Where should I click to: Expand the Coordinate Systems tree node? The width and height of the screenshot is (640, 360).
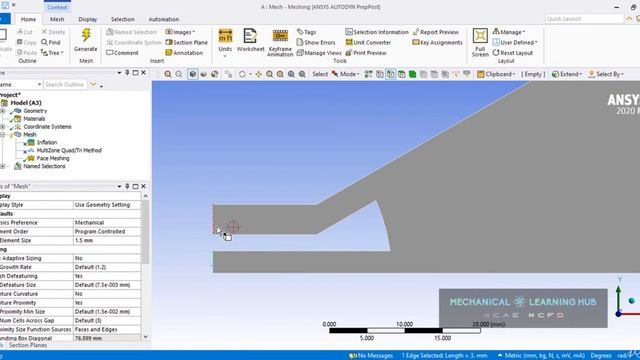3,127
